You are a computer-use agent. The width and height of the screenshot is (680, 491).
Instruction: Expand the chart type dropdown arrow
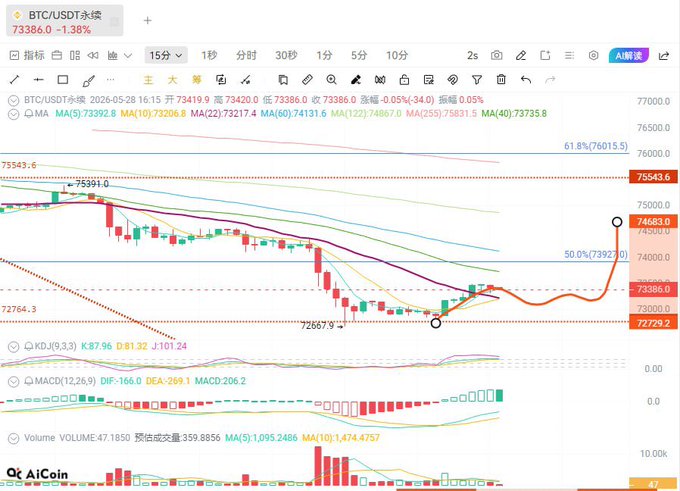(128, 56)
